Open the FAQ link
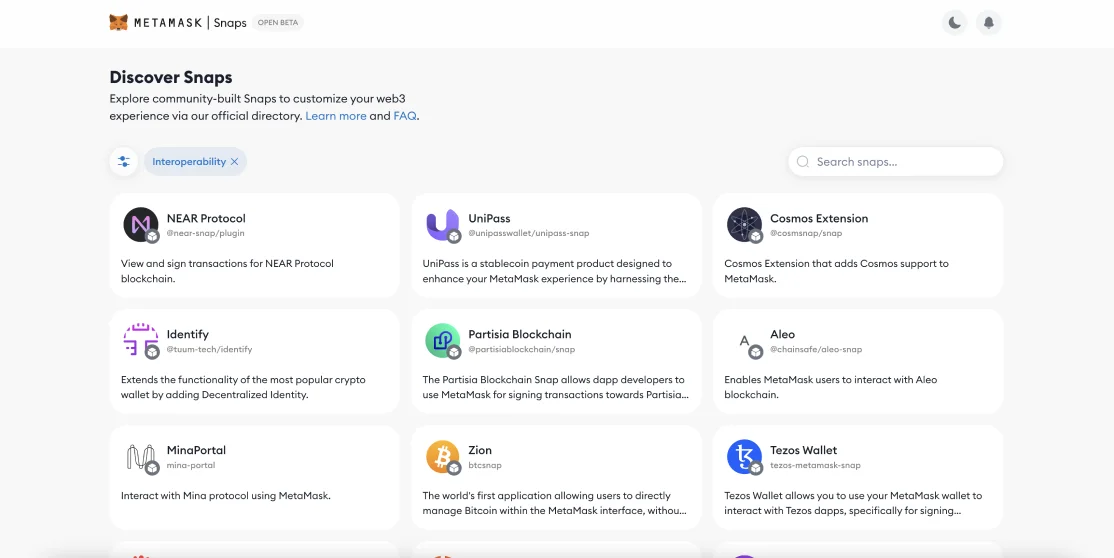This screenshot has width=1114, height=558. coord(405,116)
